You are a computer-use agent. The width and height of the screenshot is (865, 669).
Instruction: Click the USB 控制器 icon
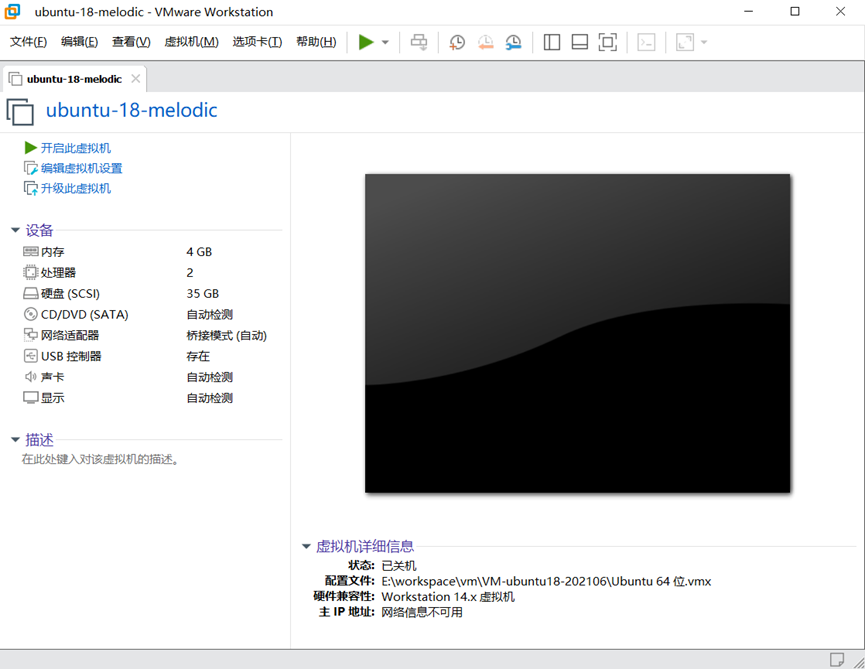click(30, 356)
